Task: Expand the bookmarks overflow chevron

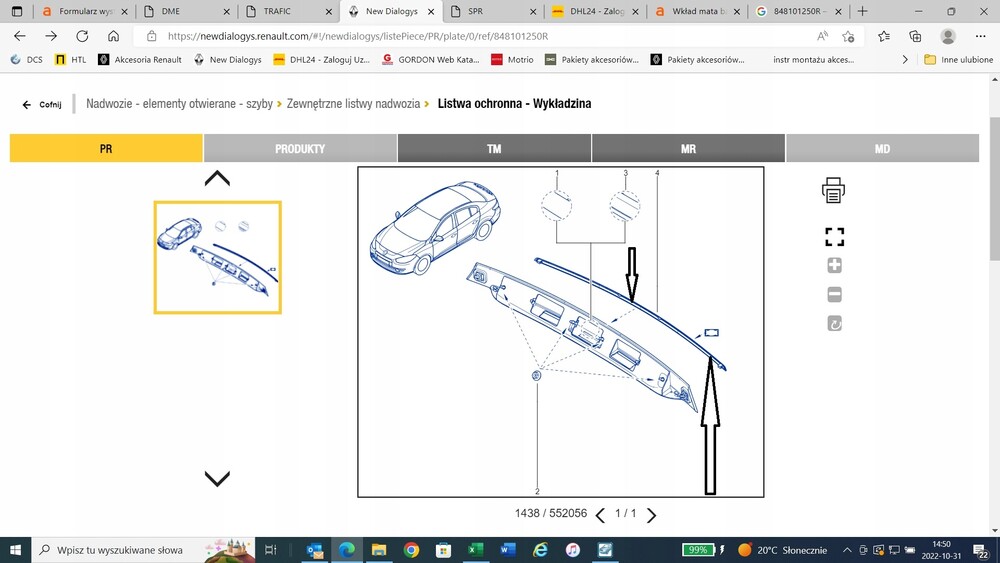Action: (x=904, y=59)
